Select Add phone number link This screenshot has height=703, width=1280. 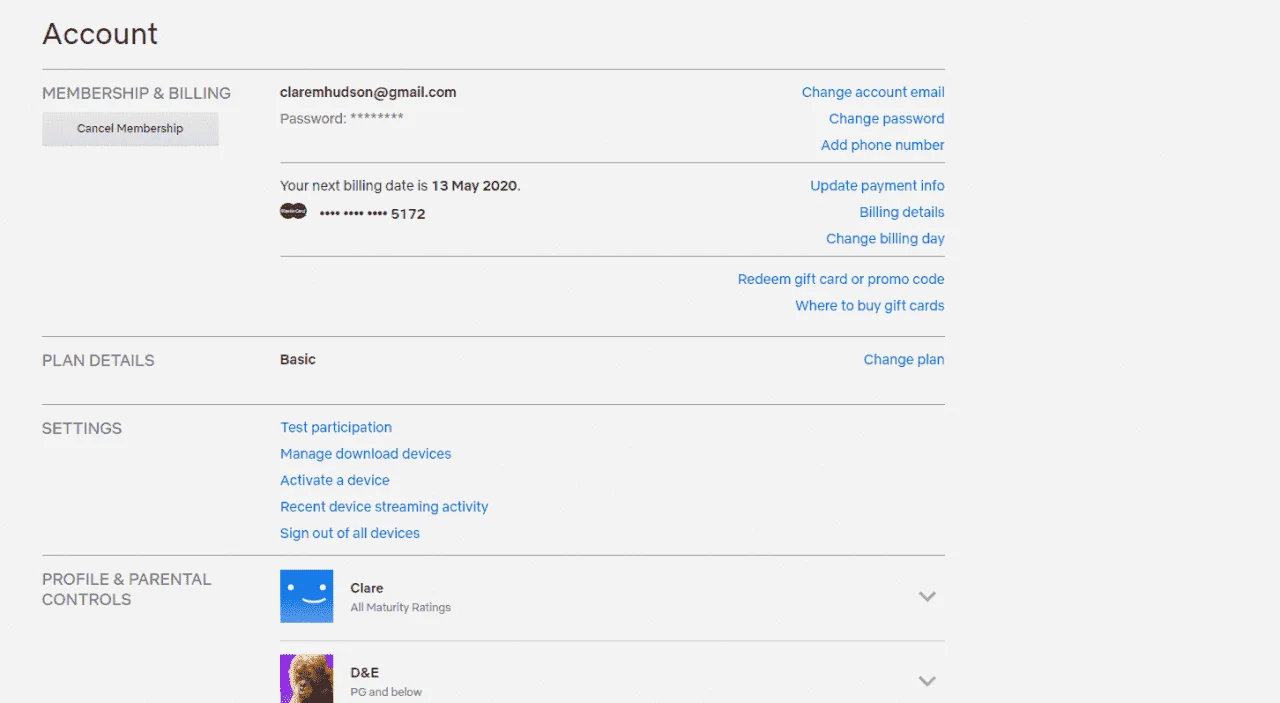[882, 145]
